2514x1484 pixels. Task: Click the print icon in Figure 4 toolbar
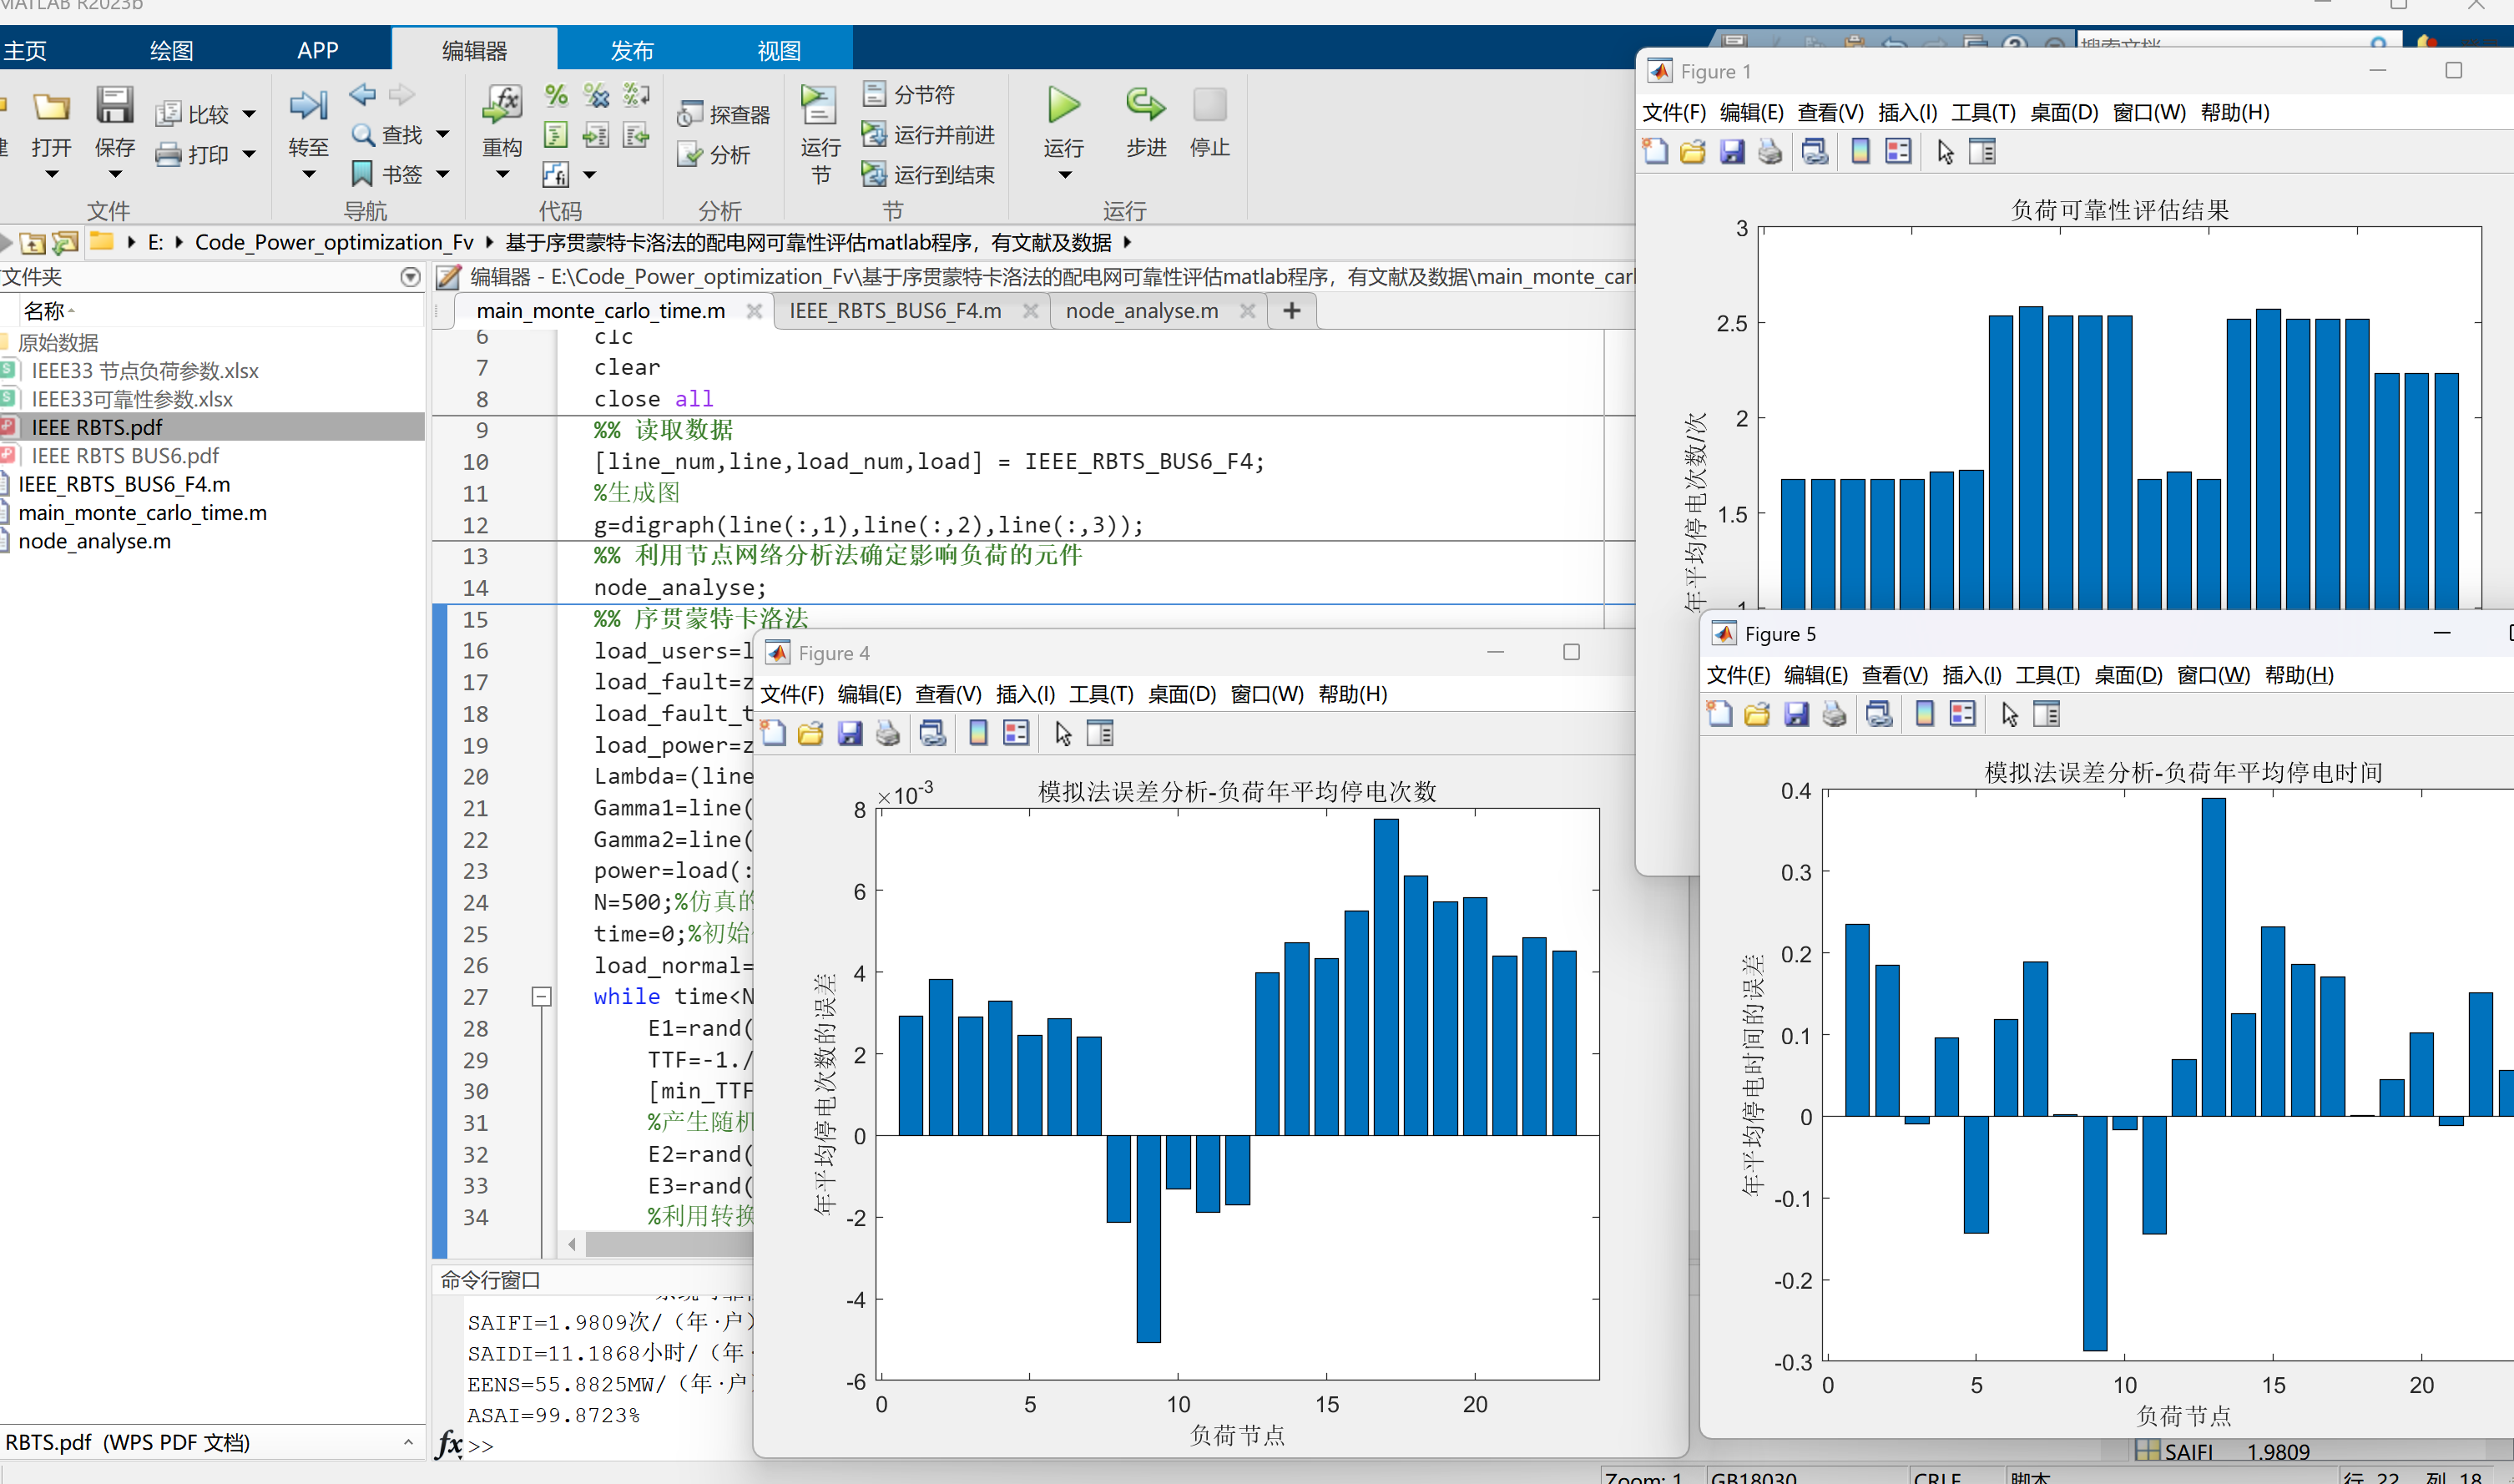pyautogui.click(x=887, y=734)
